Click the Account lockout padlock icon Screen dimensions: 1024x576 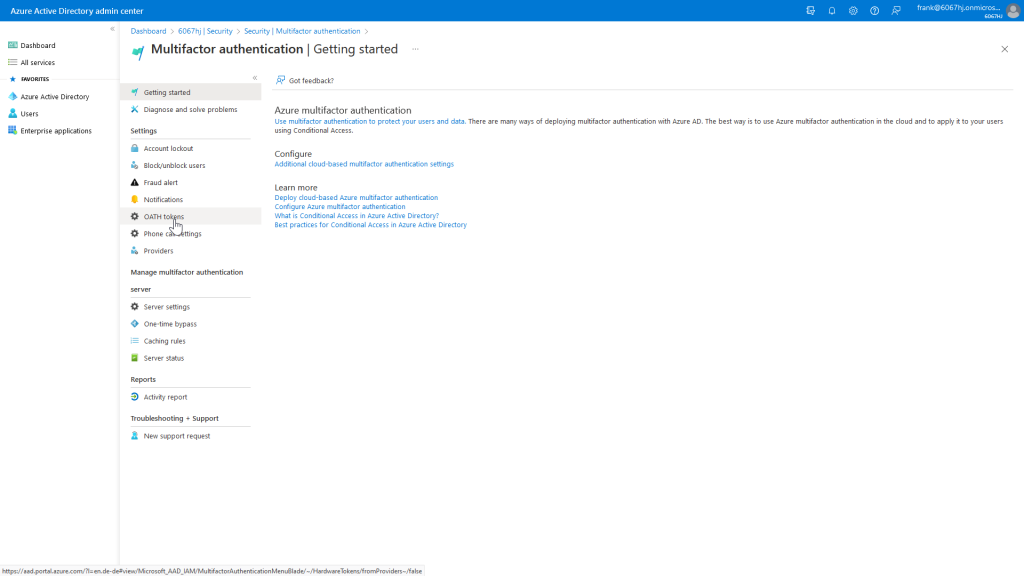point(135,149)
